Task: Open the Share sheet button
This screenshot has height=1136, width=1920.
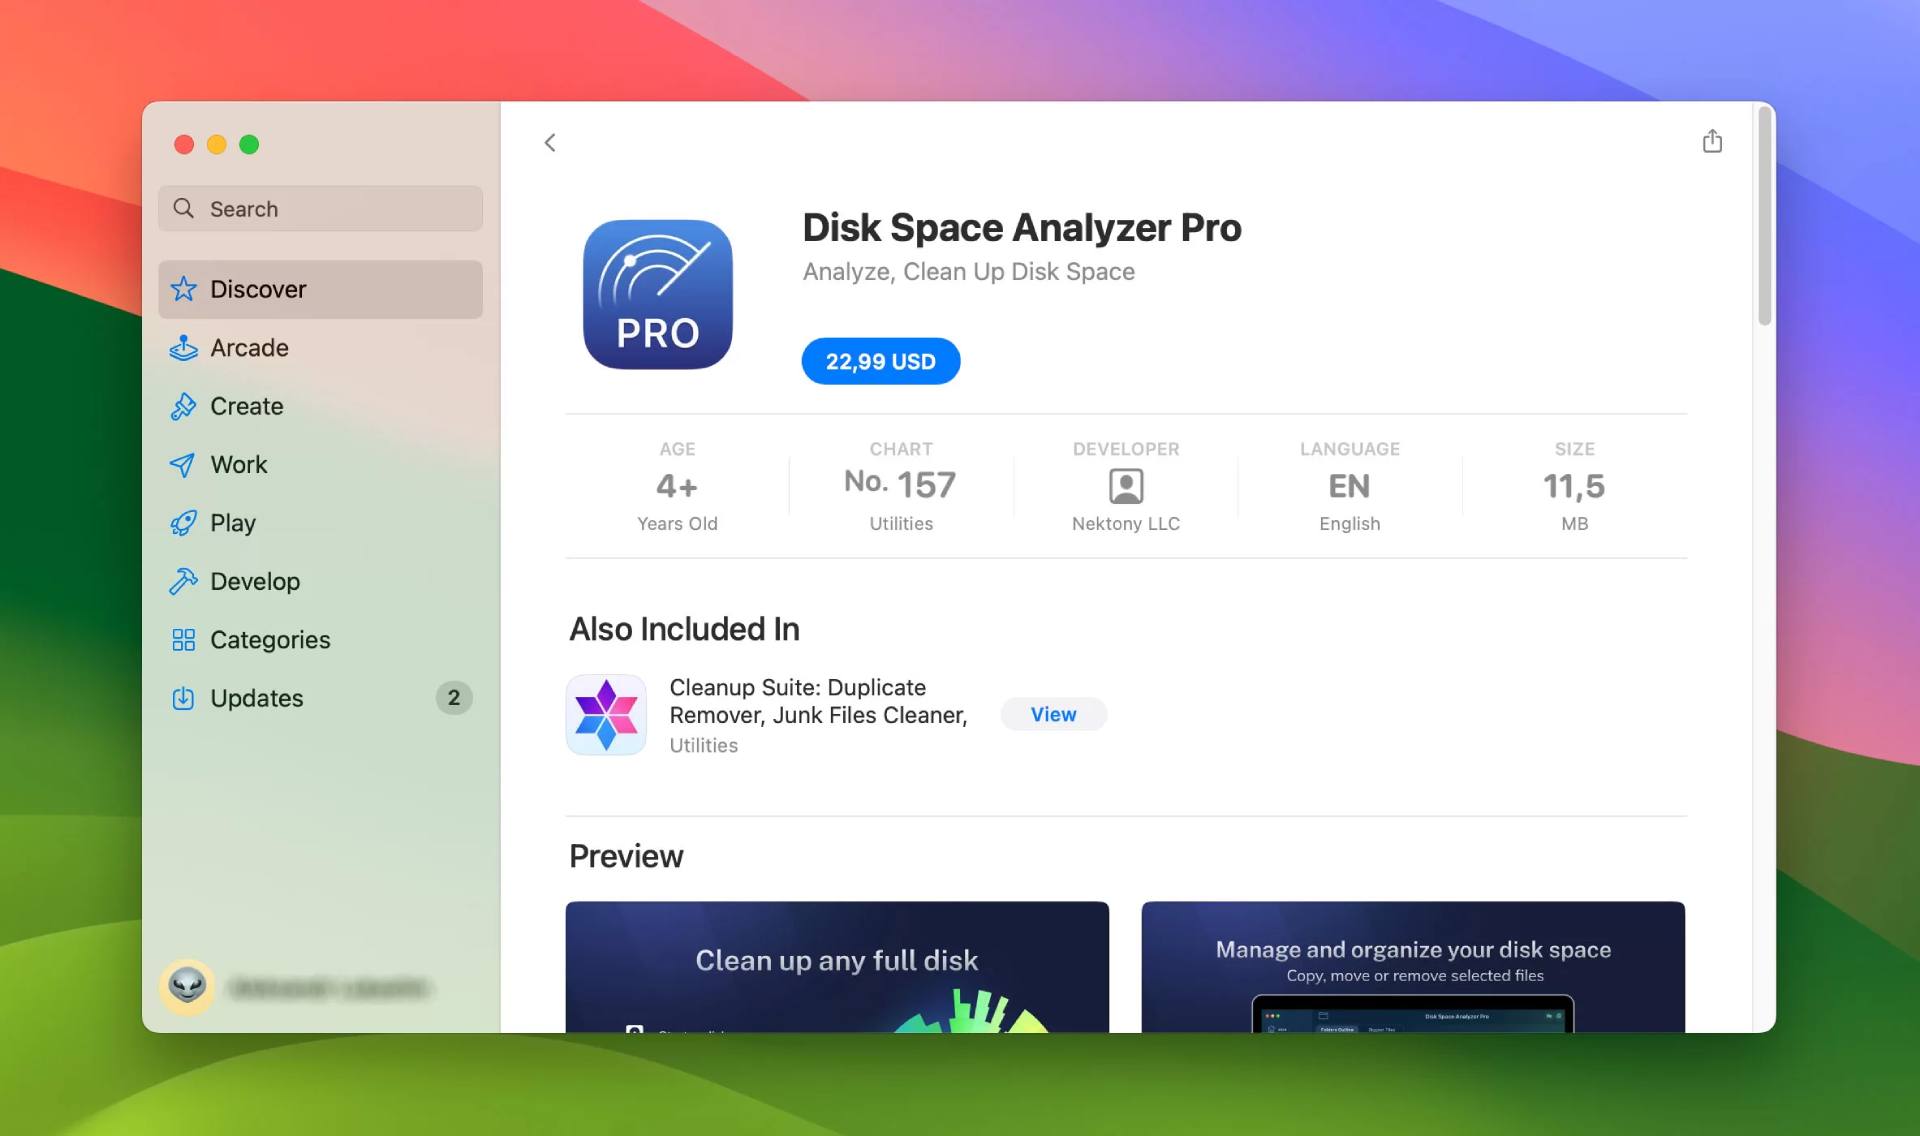Action: pyautogui.click(x=1712, y=141)
